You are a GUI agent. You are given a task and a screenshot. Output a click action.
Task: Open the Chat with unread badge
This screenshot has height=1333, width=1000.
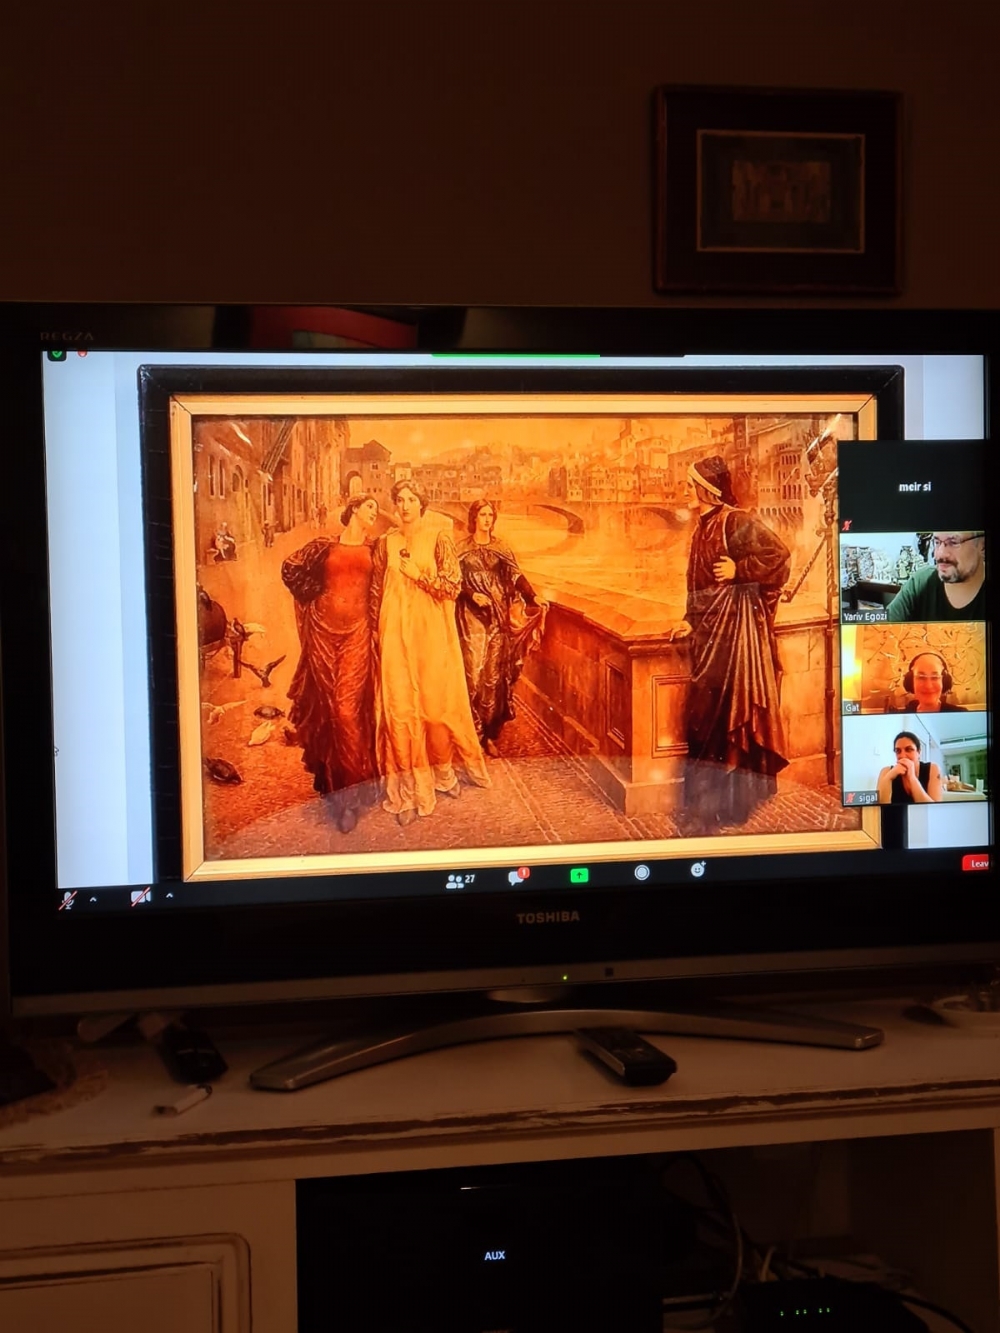(x=518, y=877)
